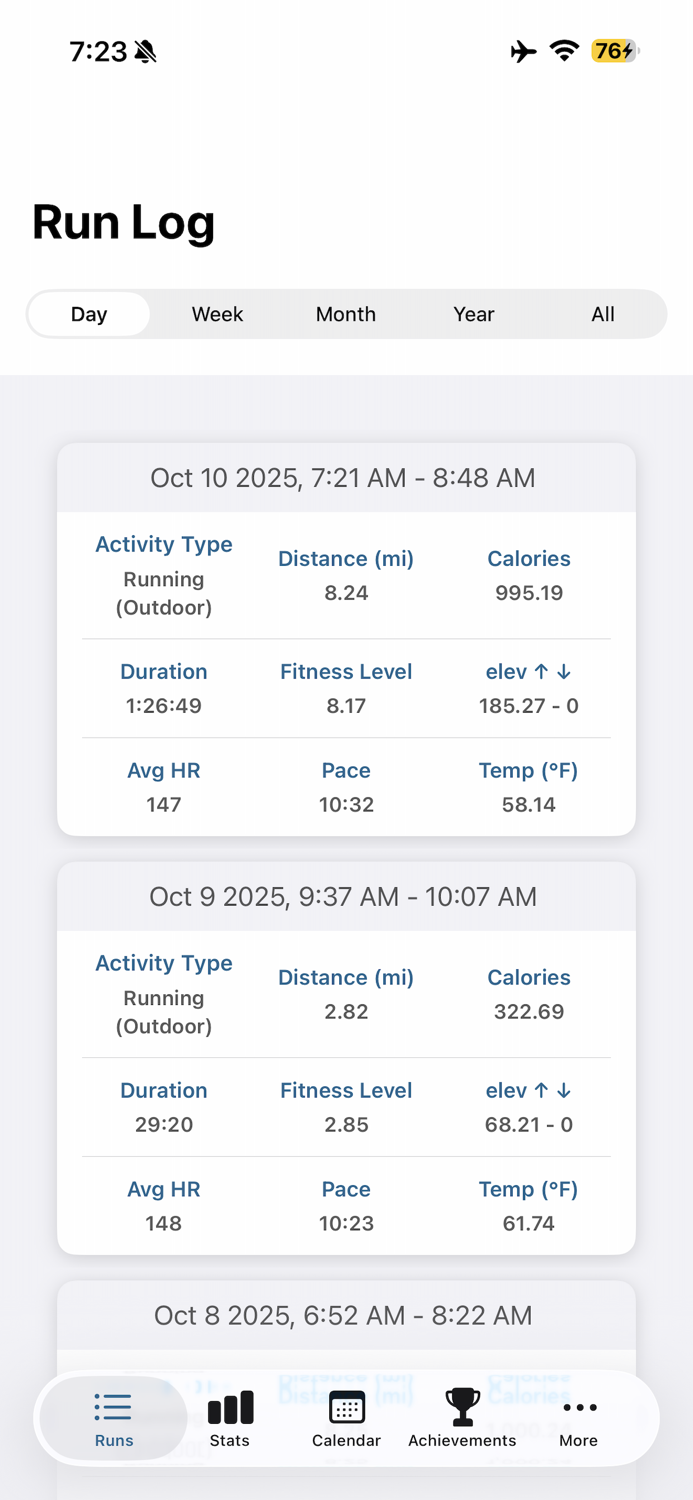This screenshot has height=1500, width=693.
Task: Click the elevation up/down arrows header
Action: pos(528,672)
